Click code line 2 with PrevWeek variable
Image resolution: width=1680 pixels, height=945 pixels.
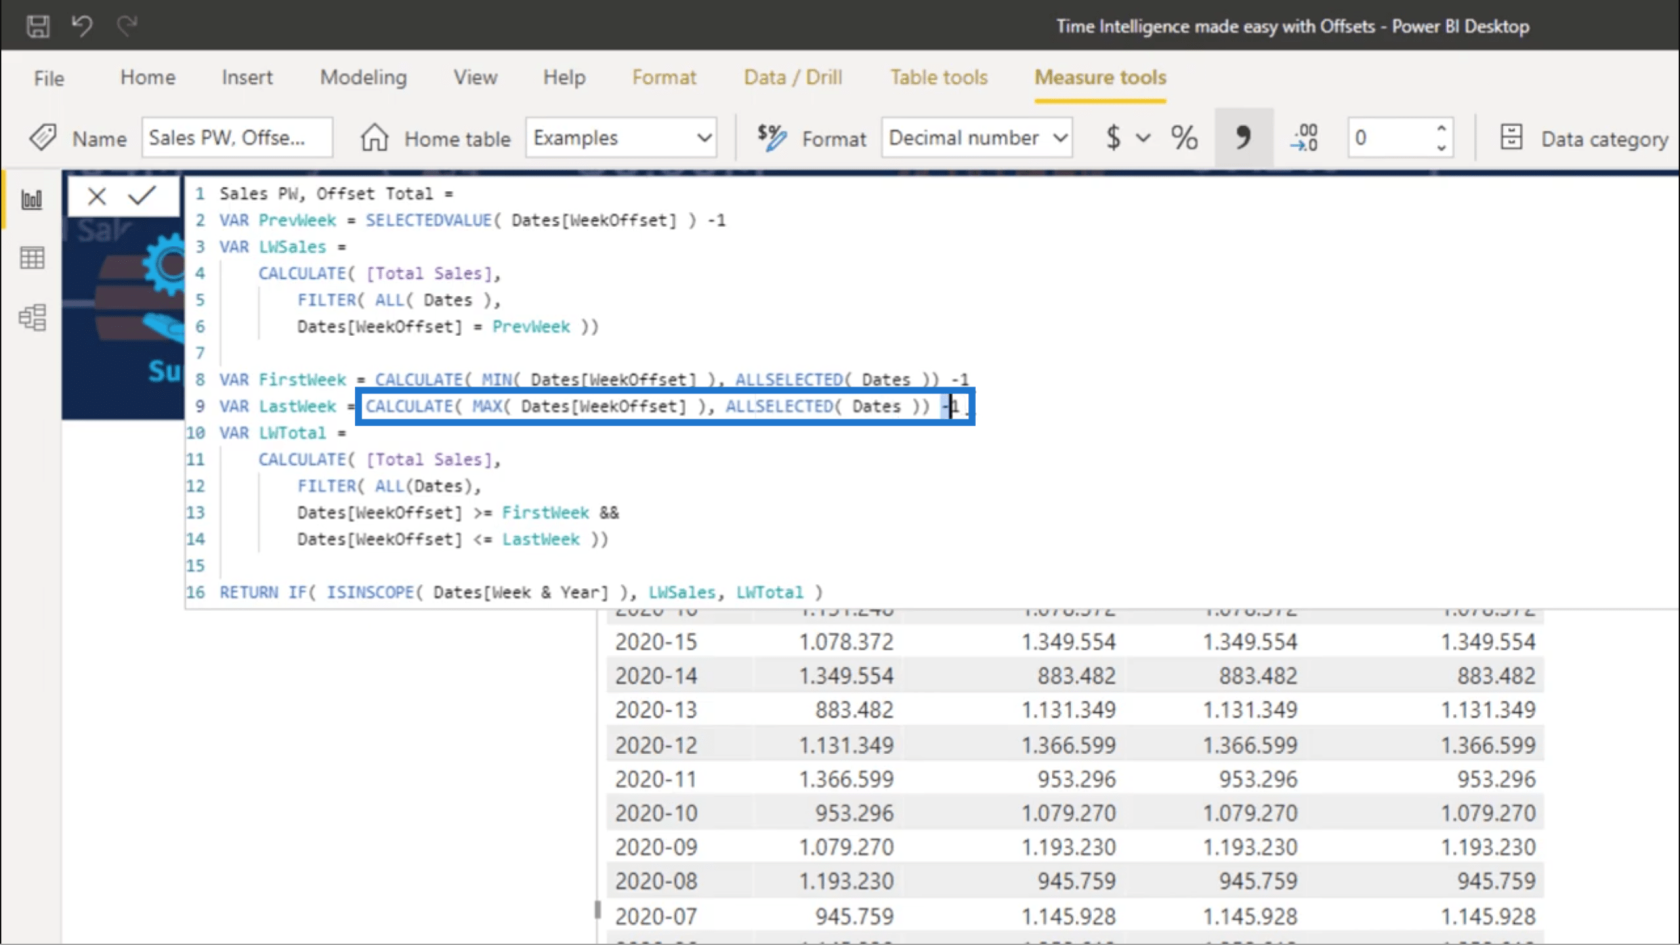[x=472, y=220]
